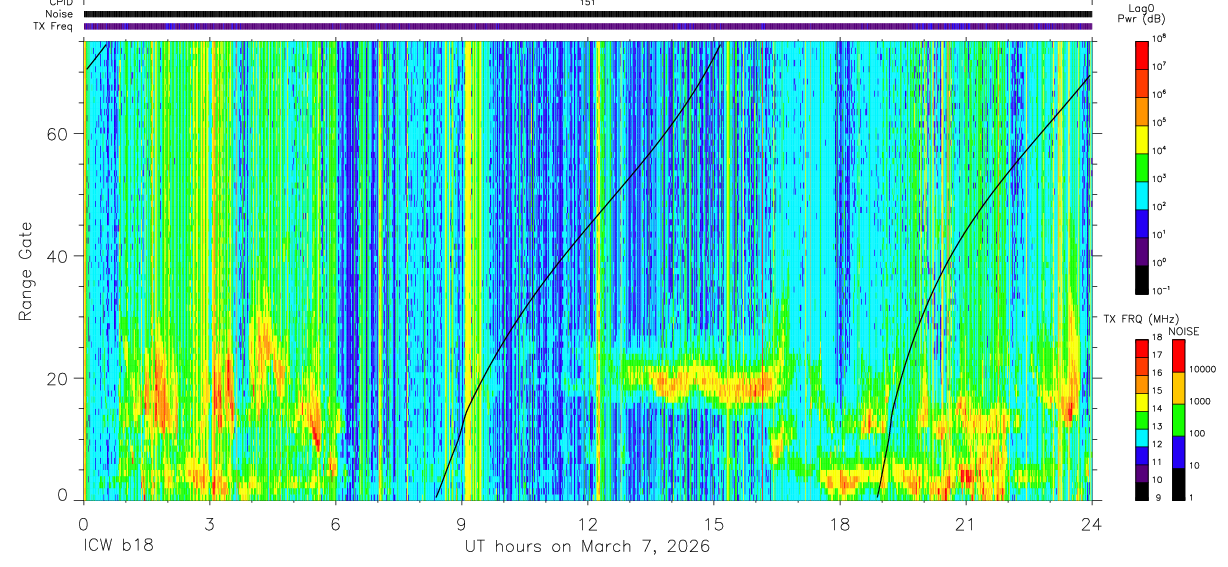Click the blue segment of the TX FRQ bar

tap(1142, 455)
